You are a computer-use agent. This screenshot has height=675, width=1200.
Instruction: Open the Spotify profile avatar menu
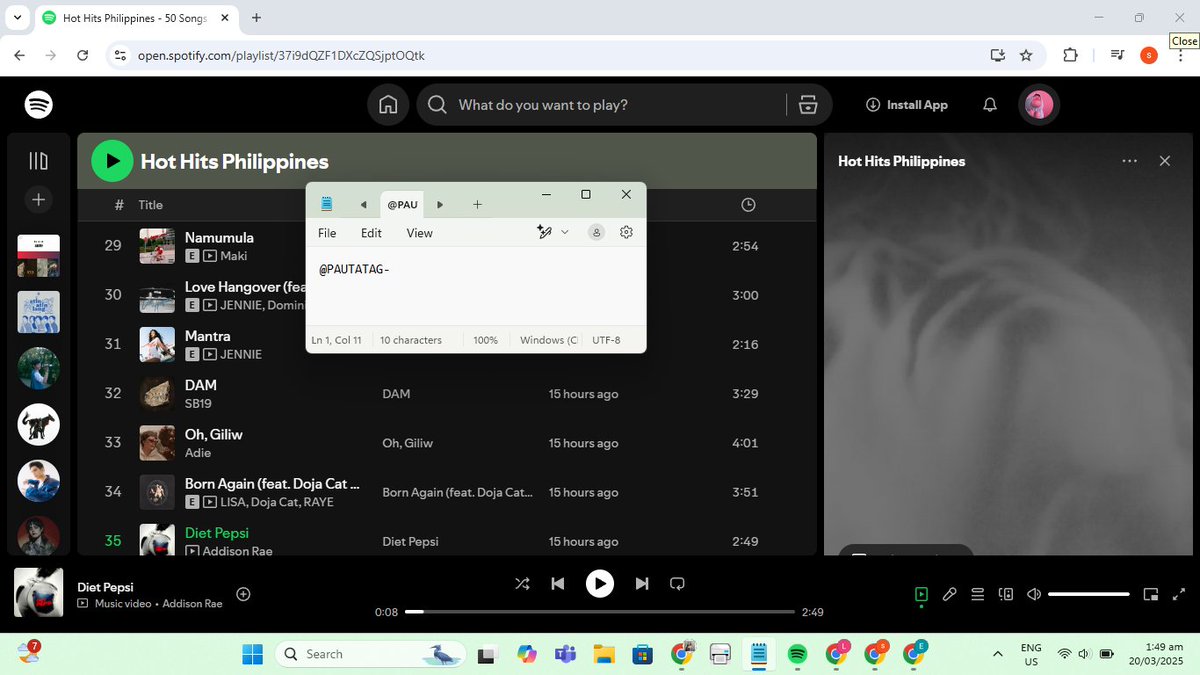click(1038, 105)
